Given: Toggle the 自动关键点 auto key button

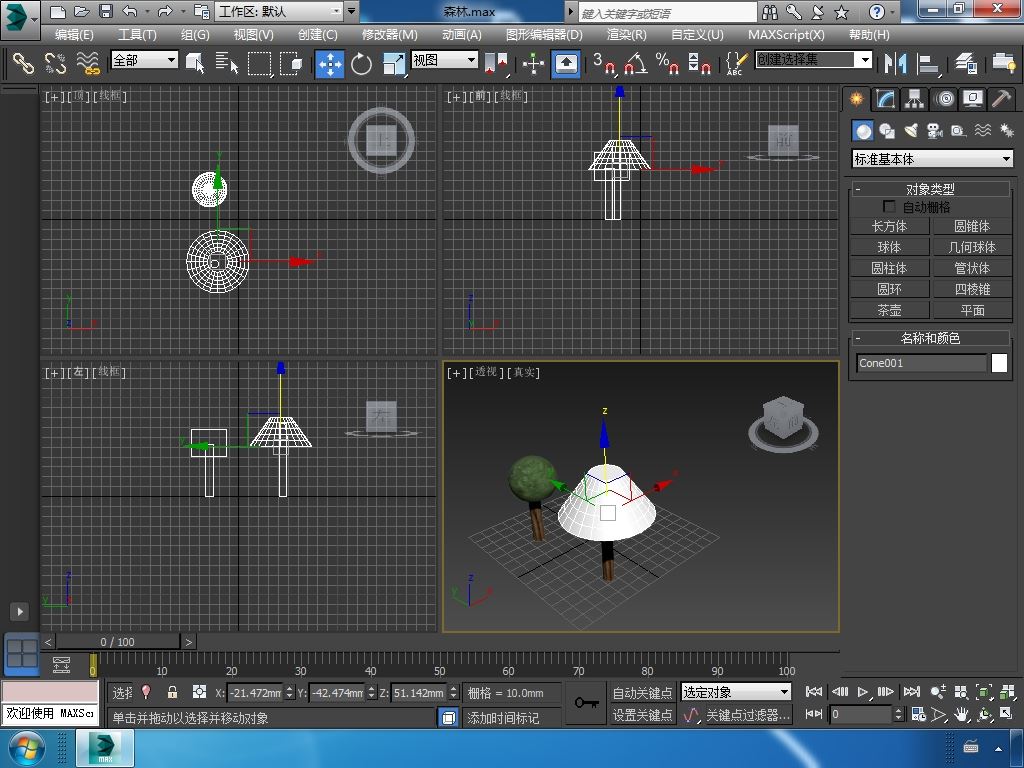Looking at the screenshot, I should pos(642,692).
